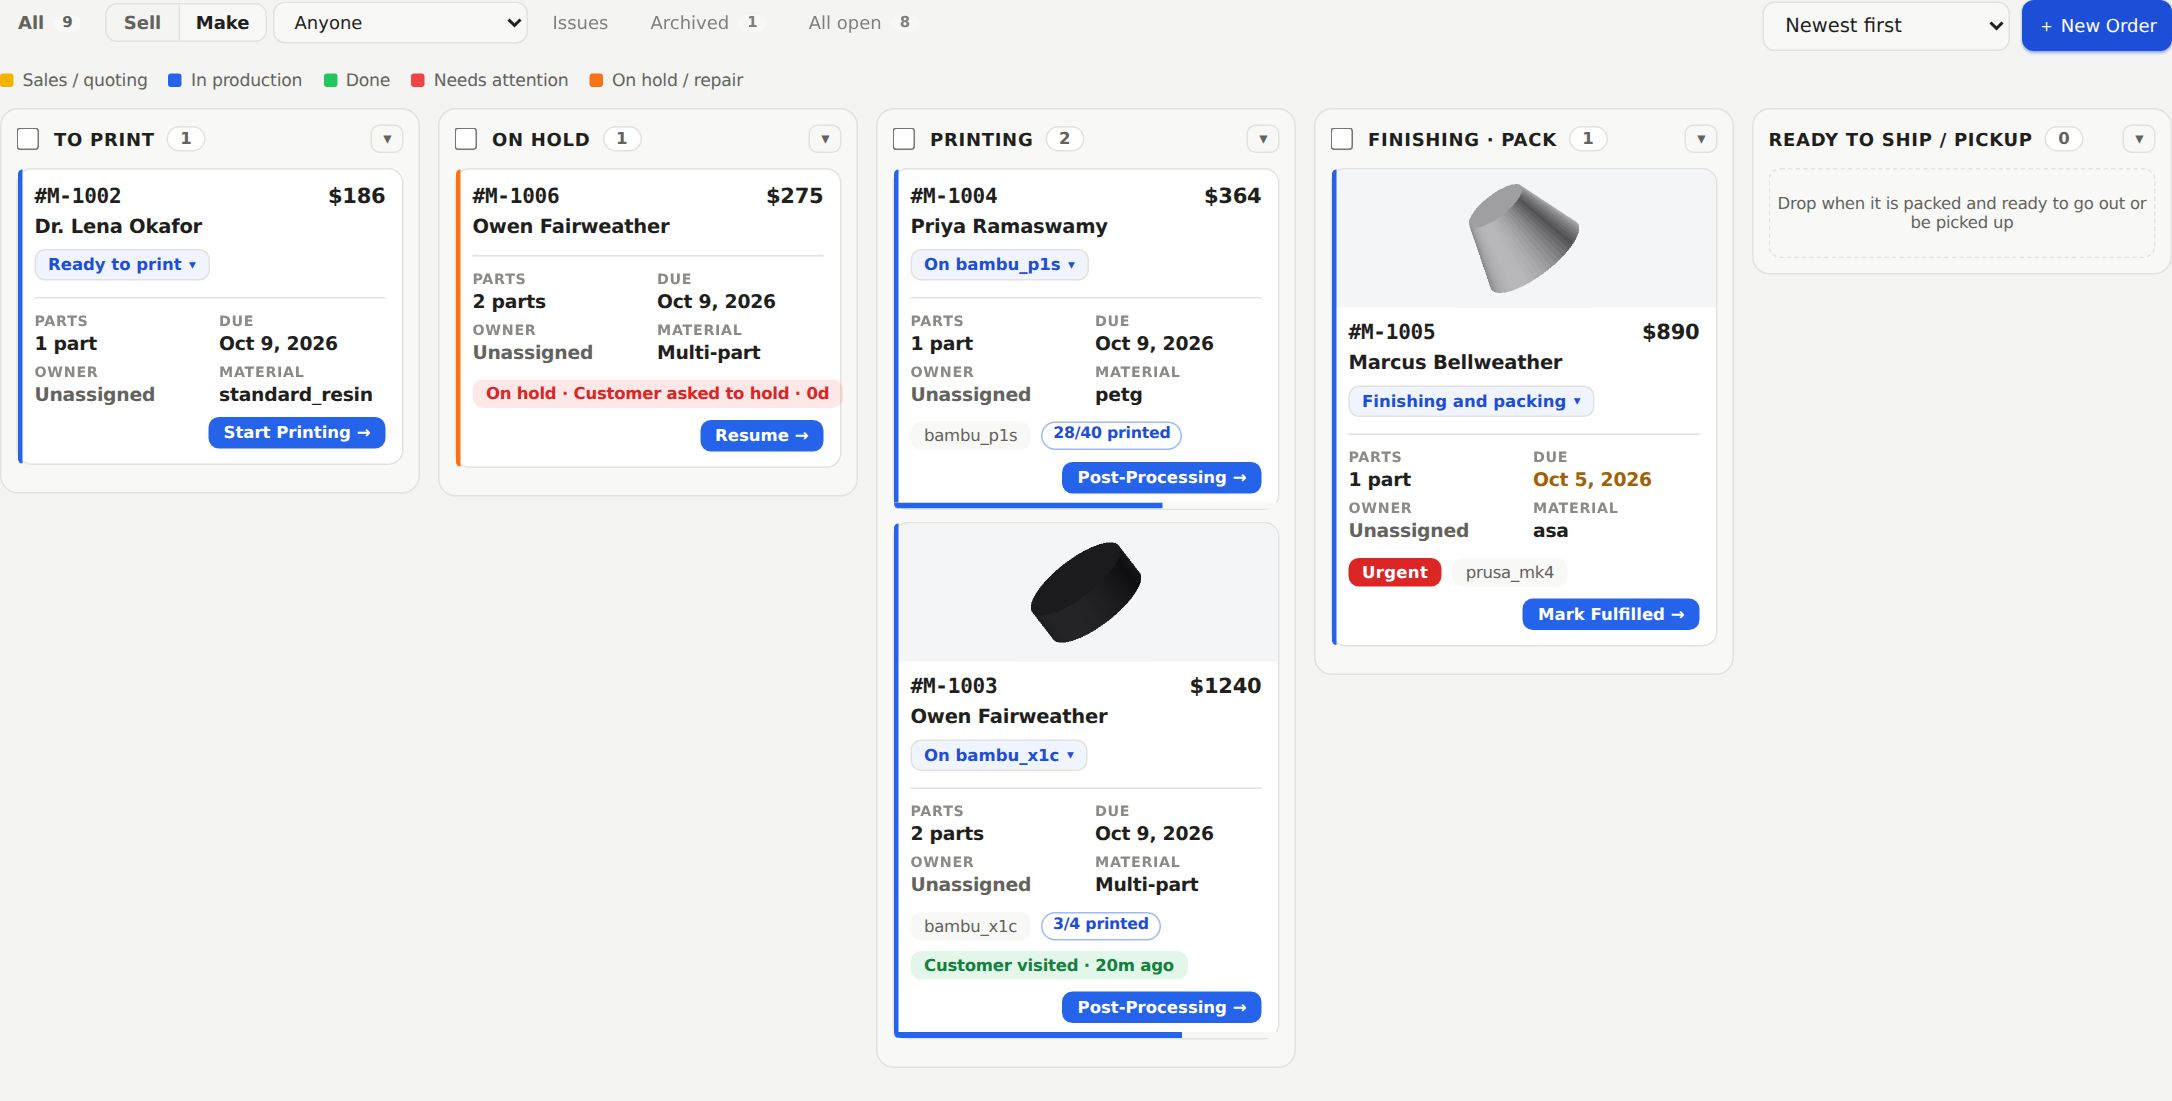2172x1101 pixels.
Task: Change the On bambu_x1c status chip
Action: click(x=998, y=755)
